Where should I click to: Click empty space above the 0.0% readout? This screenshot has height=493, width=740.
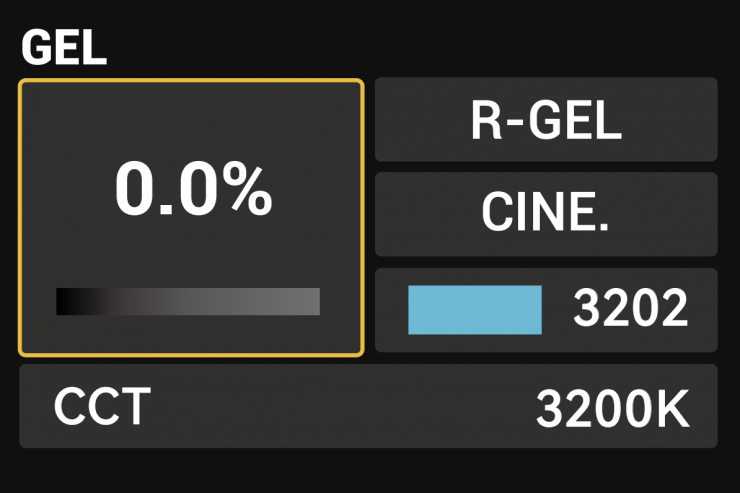(190, 118)
